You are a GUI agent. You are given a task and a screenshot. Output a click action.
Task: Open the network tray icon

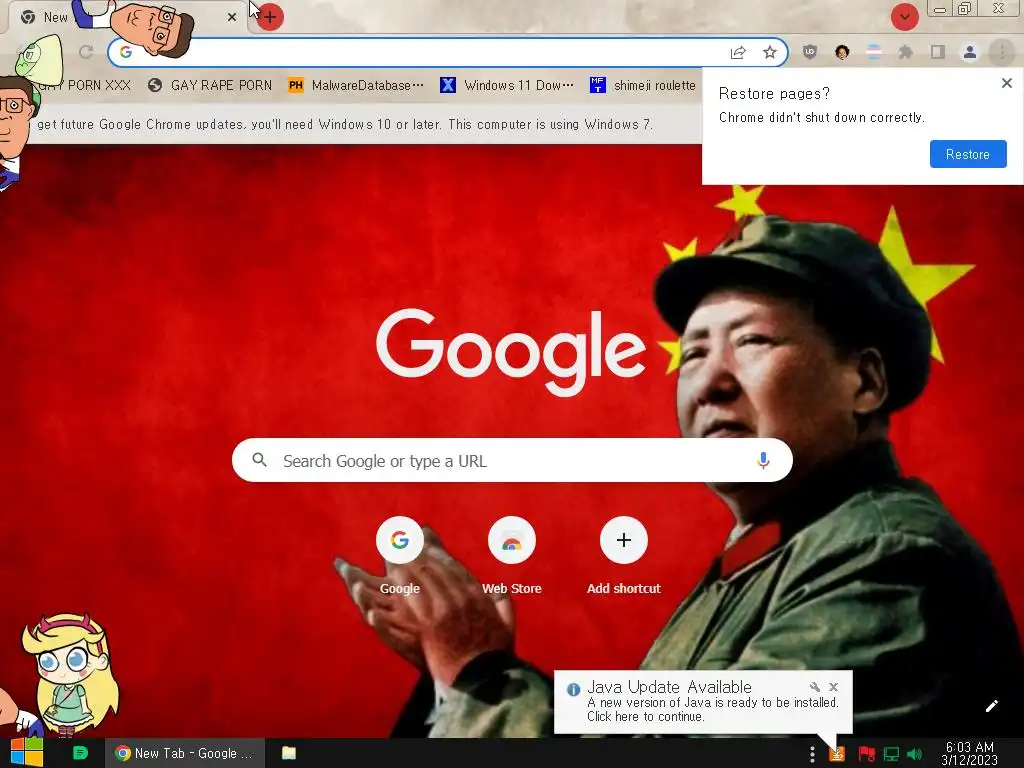tap(891, 754)
